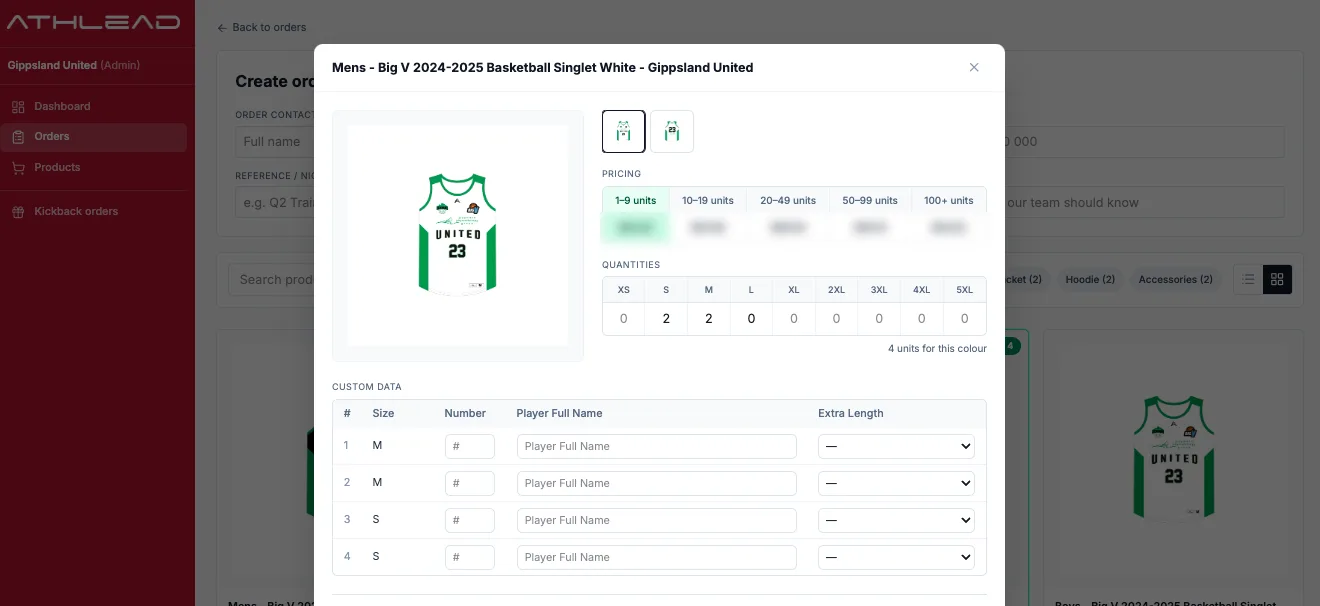Image resolution: width=1320 pixels, height=606 pixels.
Task: Edit the L quantity field
Action: (751, 319)
